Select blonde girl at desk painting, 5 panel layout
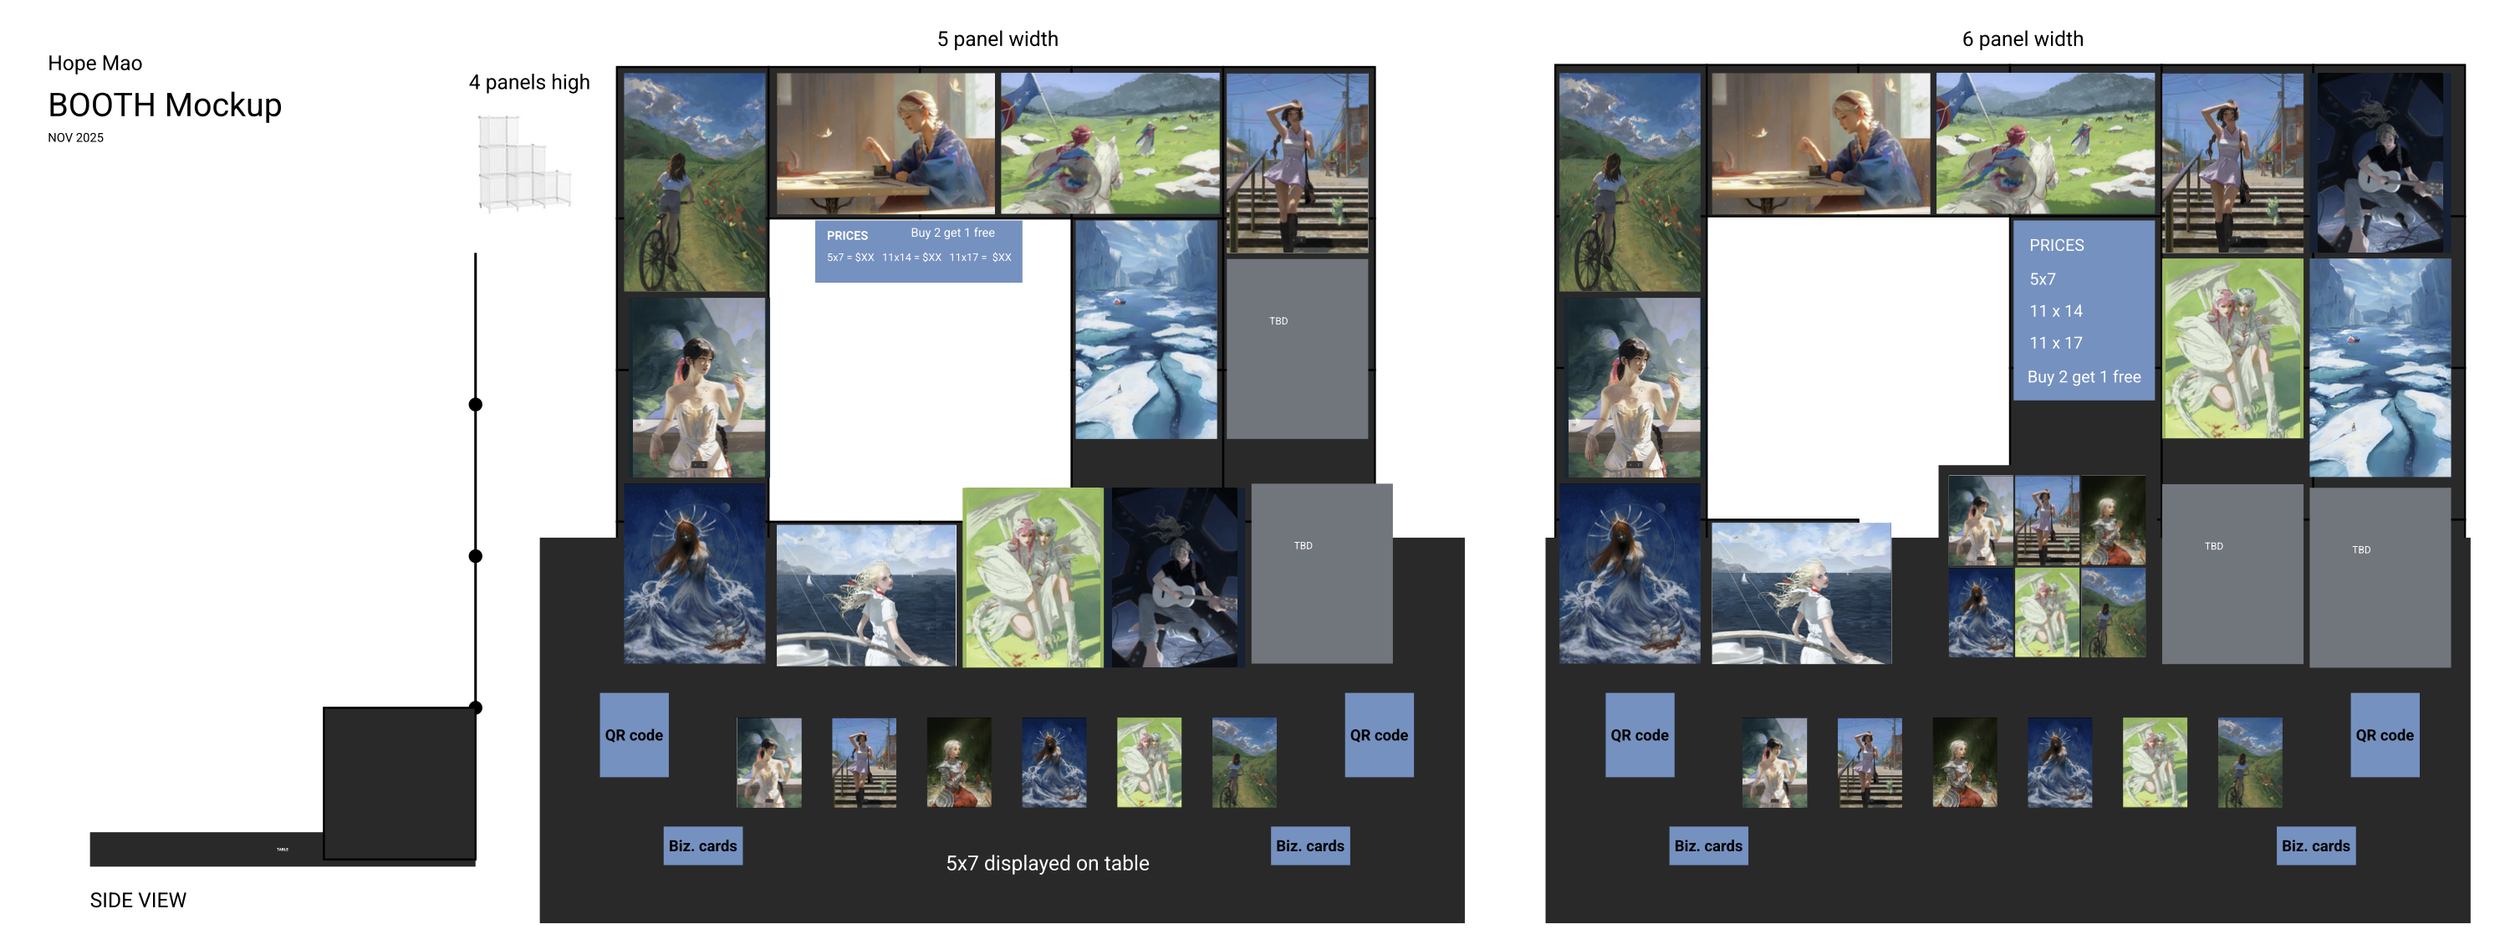 (886, 143)
